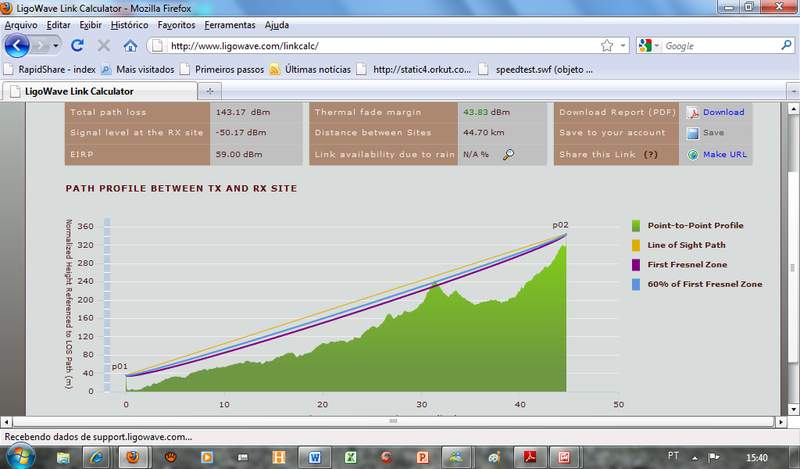Click the (?) help next to Share this Link
Screen dimensions: 800x469
651,155
